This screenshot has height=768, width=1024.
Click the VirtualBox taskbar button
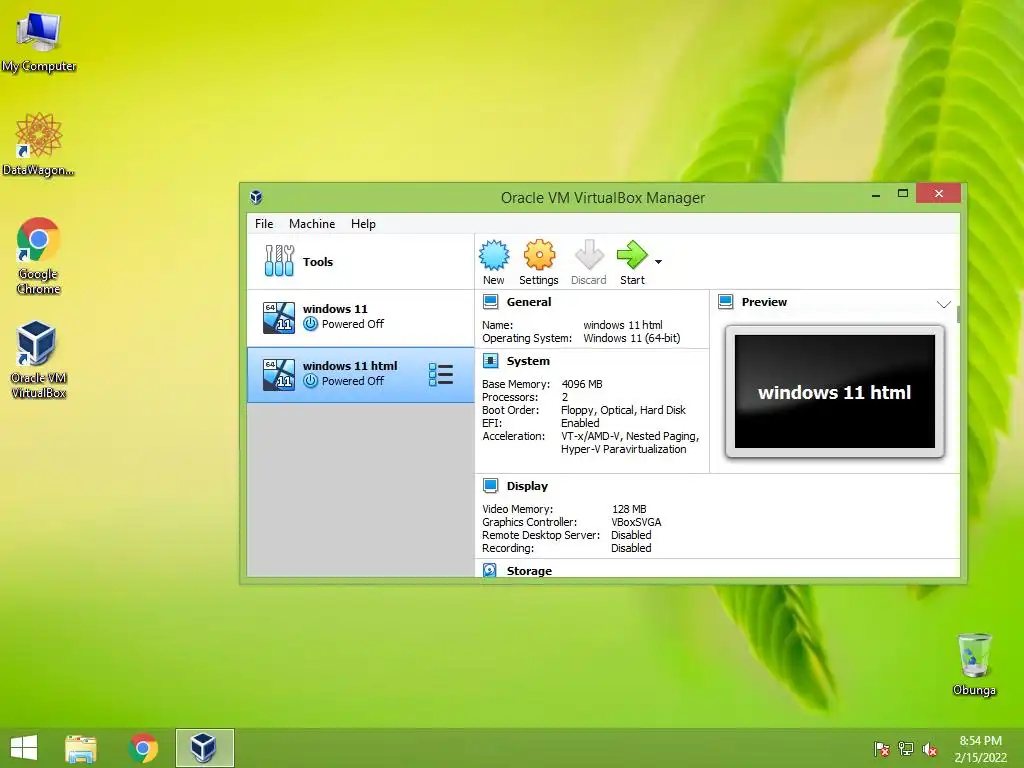204,748
